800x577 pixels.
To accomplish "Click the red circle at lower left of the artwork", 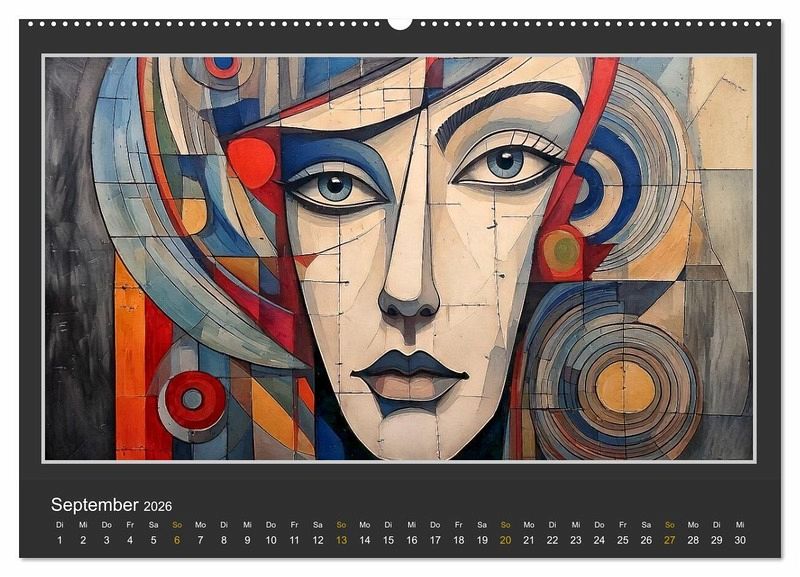I will pos(195,399).
